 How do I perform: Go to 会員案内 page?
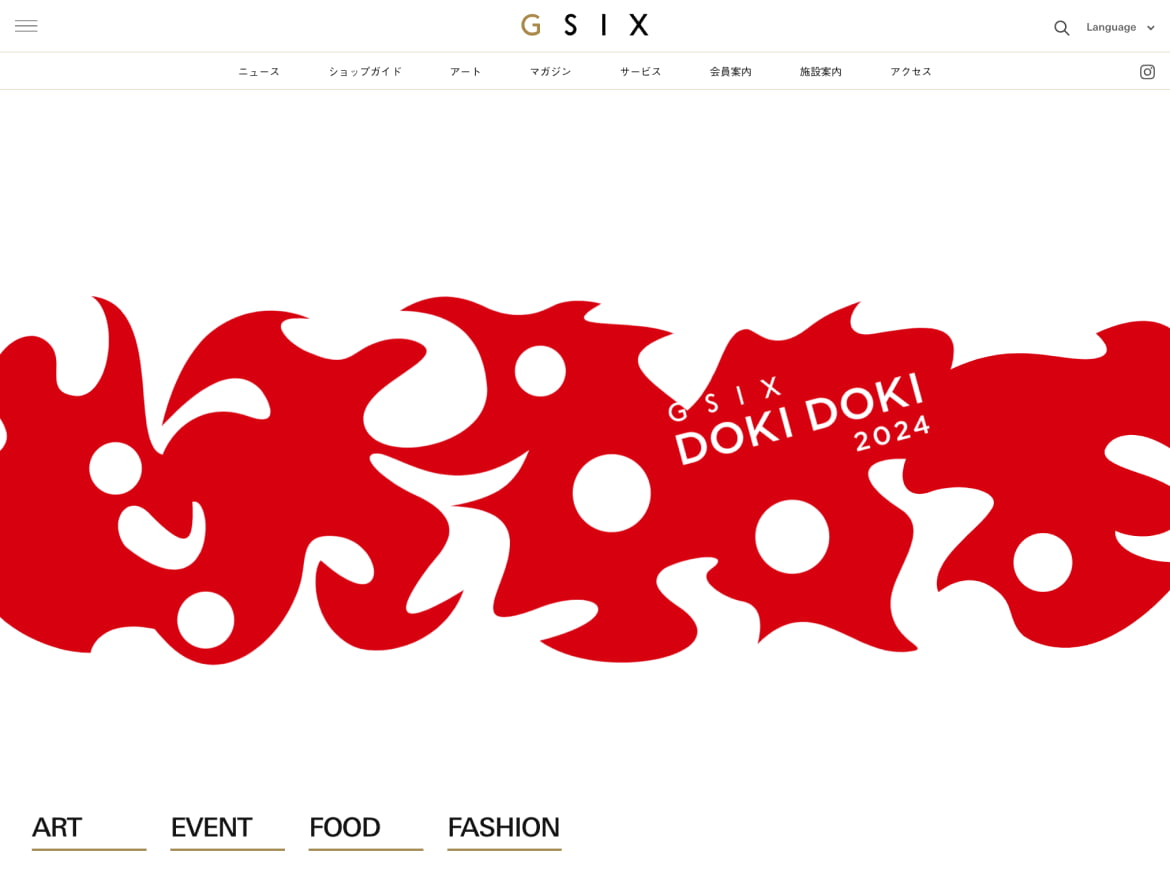click(731, 72)
